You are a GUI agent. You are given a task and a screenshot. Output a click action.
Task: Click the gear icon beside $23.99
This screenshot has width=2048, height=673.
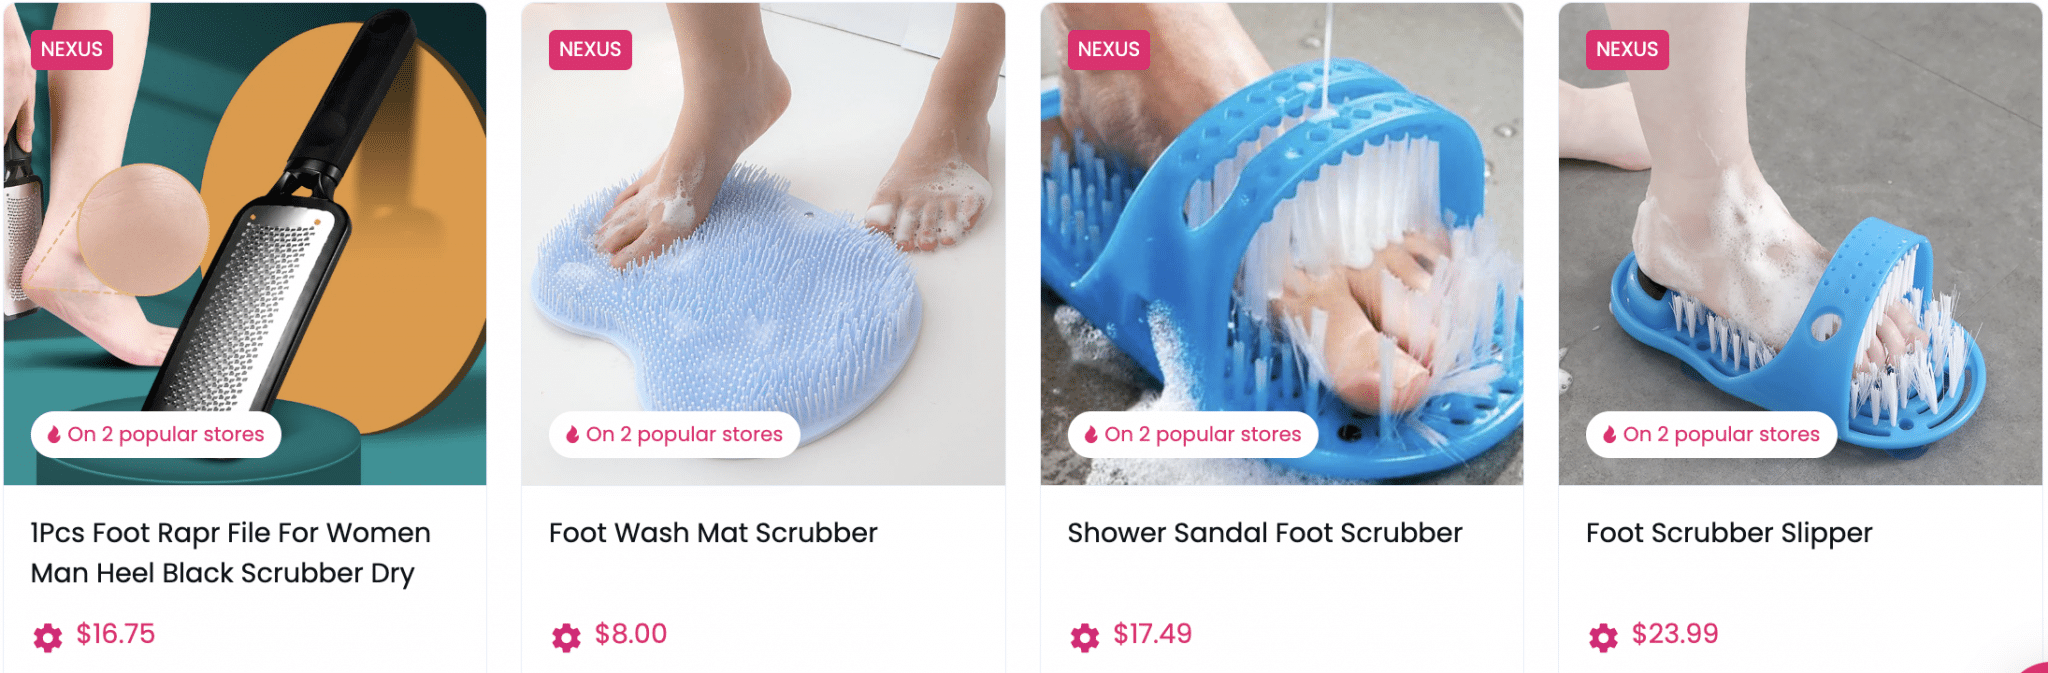tap(1603, 637)
